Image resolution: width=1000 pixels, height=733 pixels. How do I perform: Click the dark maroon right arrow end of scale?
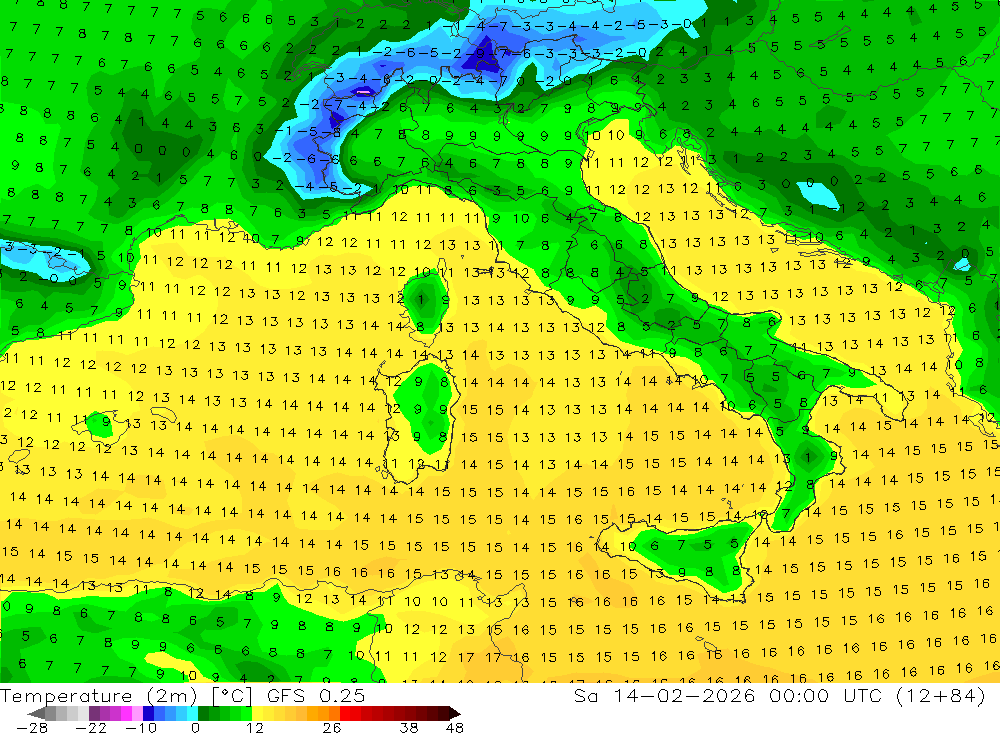(x=455, y=713)
